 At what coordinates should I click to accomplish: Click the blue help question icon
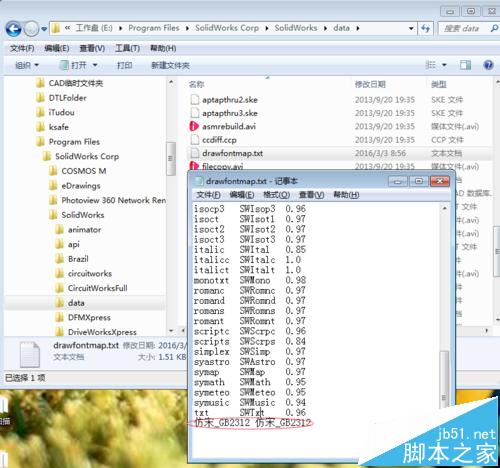[x=488, y=65]
